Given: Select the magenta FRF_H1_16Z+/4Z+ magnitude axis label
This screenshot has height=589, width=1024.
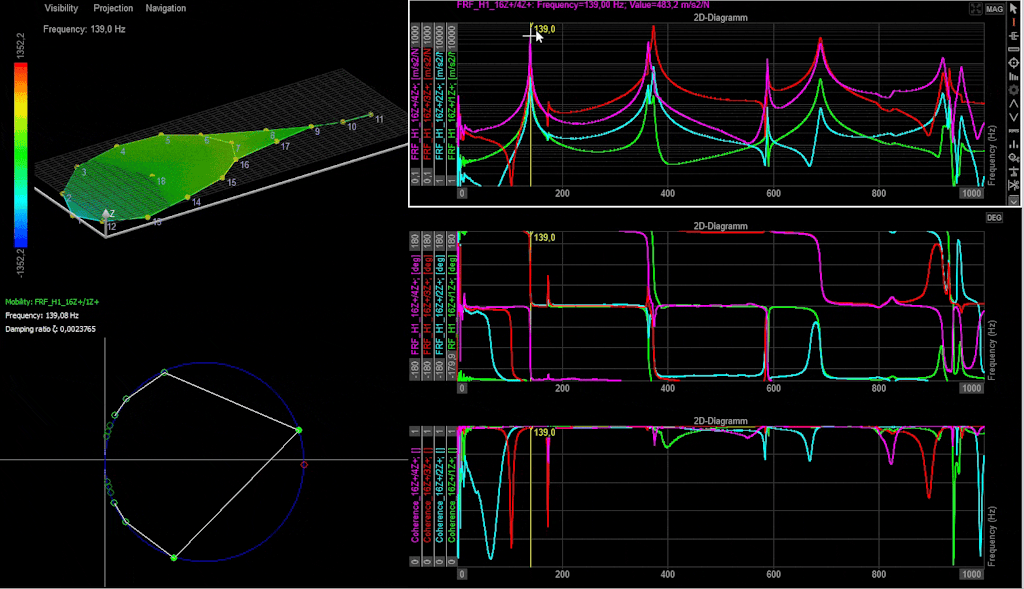Looking at the screenshot, I should (x=415, y=104).
